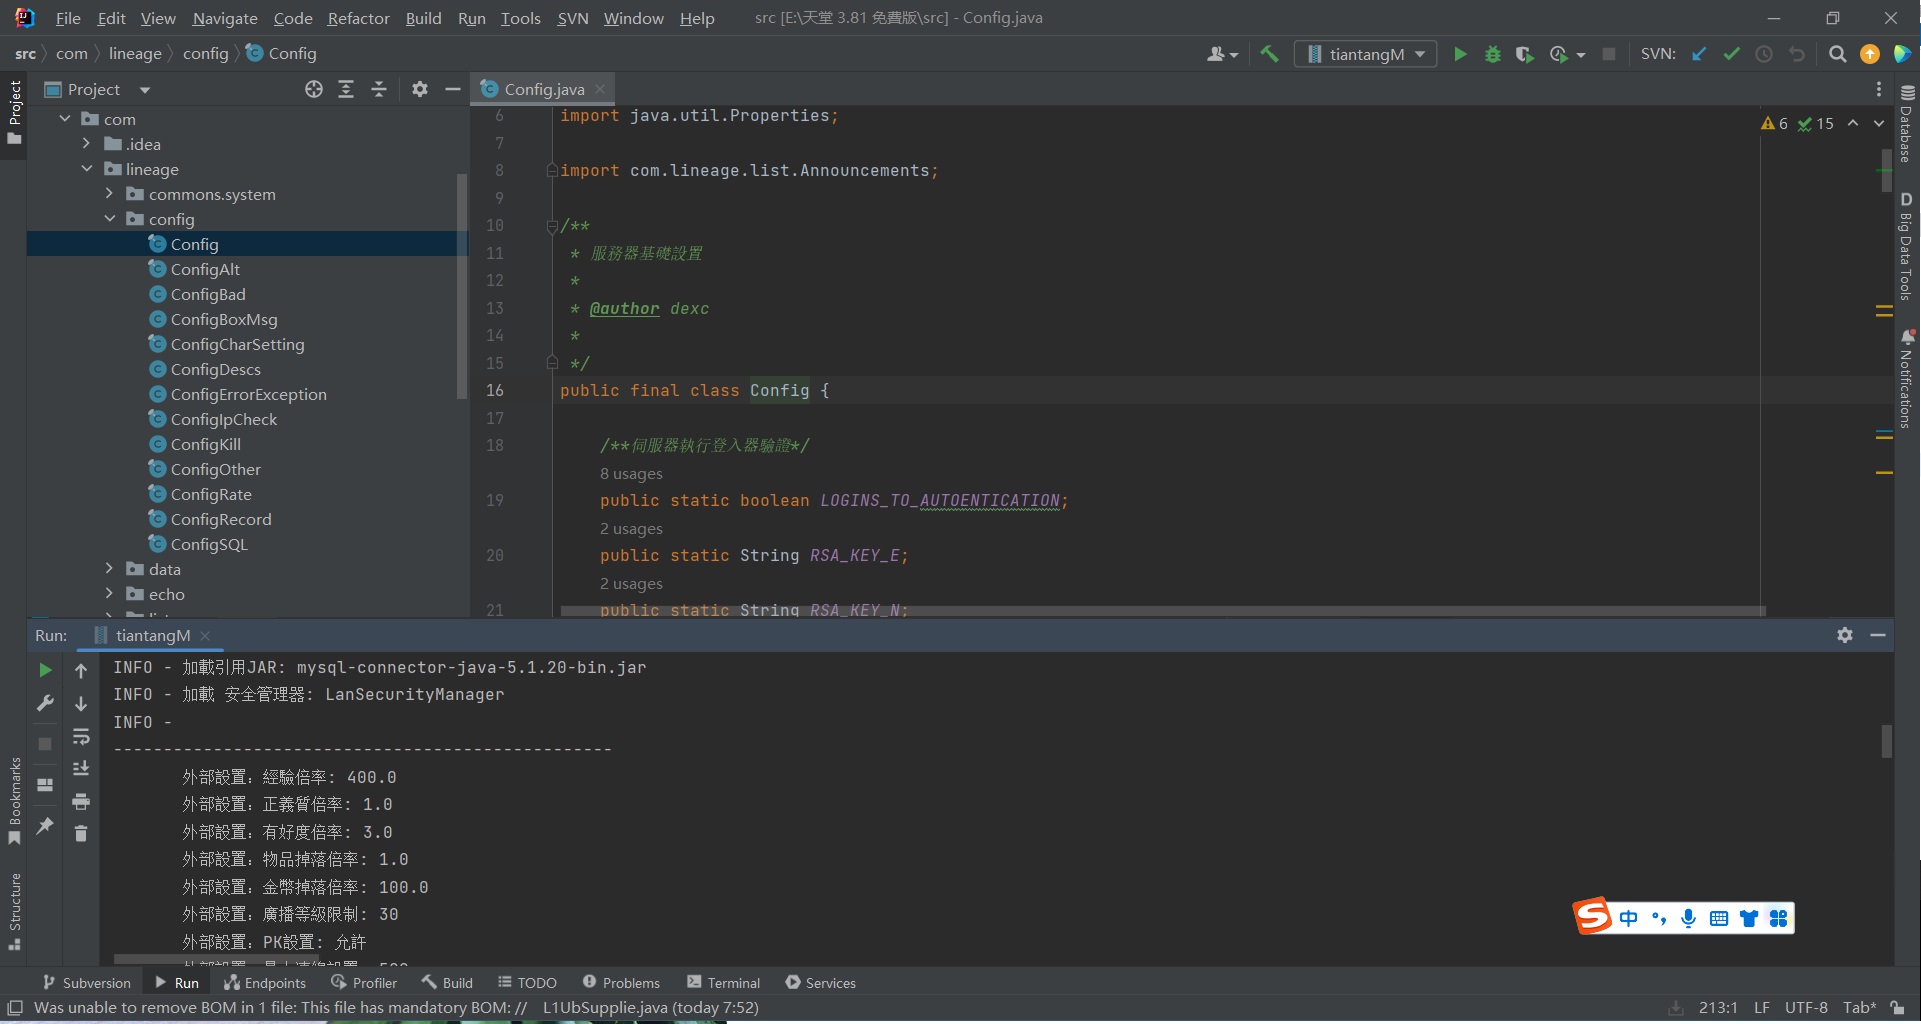Toggle the Notifications tool window stripe button
Image resolution: width=1921 pixels, height=1024 pixels.
(x=1907, y=378)
